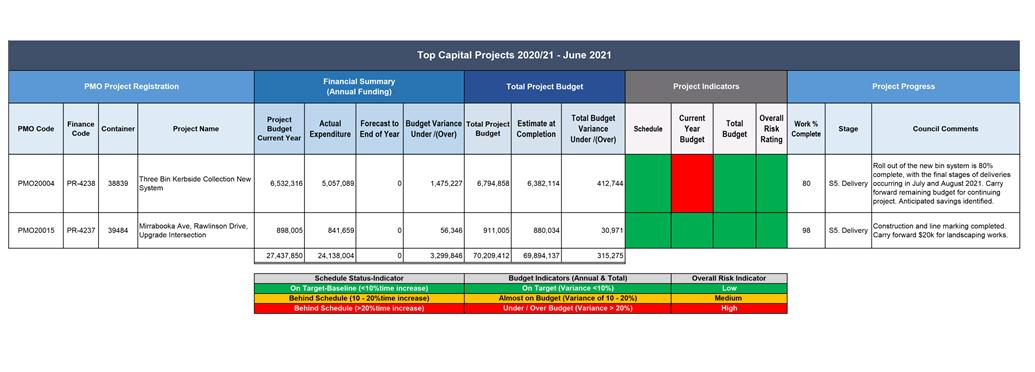Select the Actual Expenditure value 5,057,089
1035x372 pixels.
(x=330, y=183)
